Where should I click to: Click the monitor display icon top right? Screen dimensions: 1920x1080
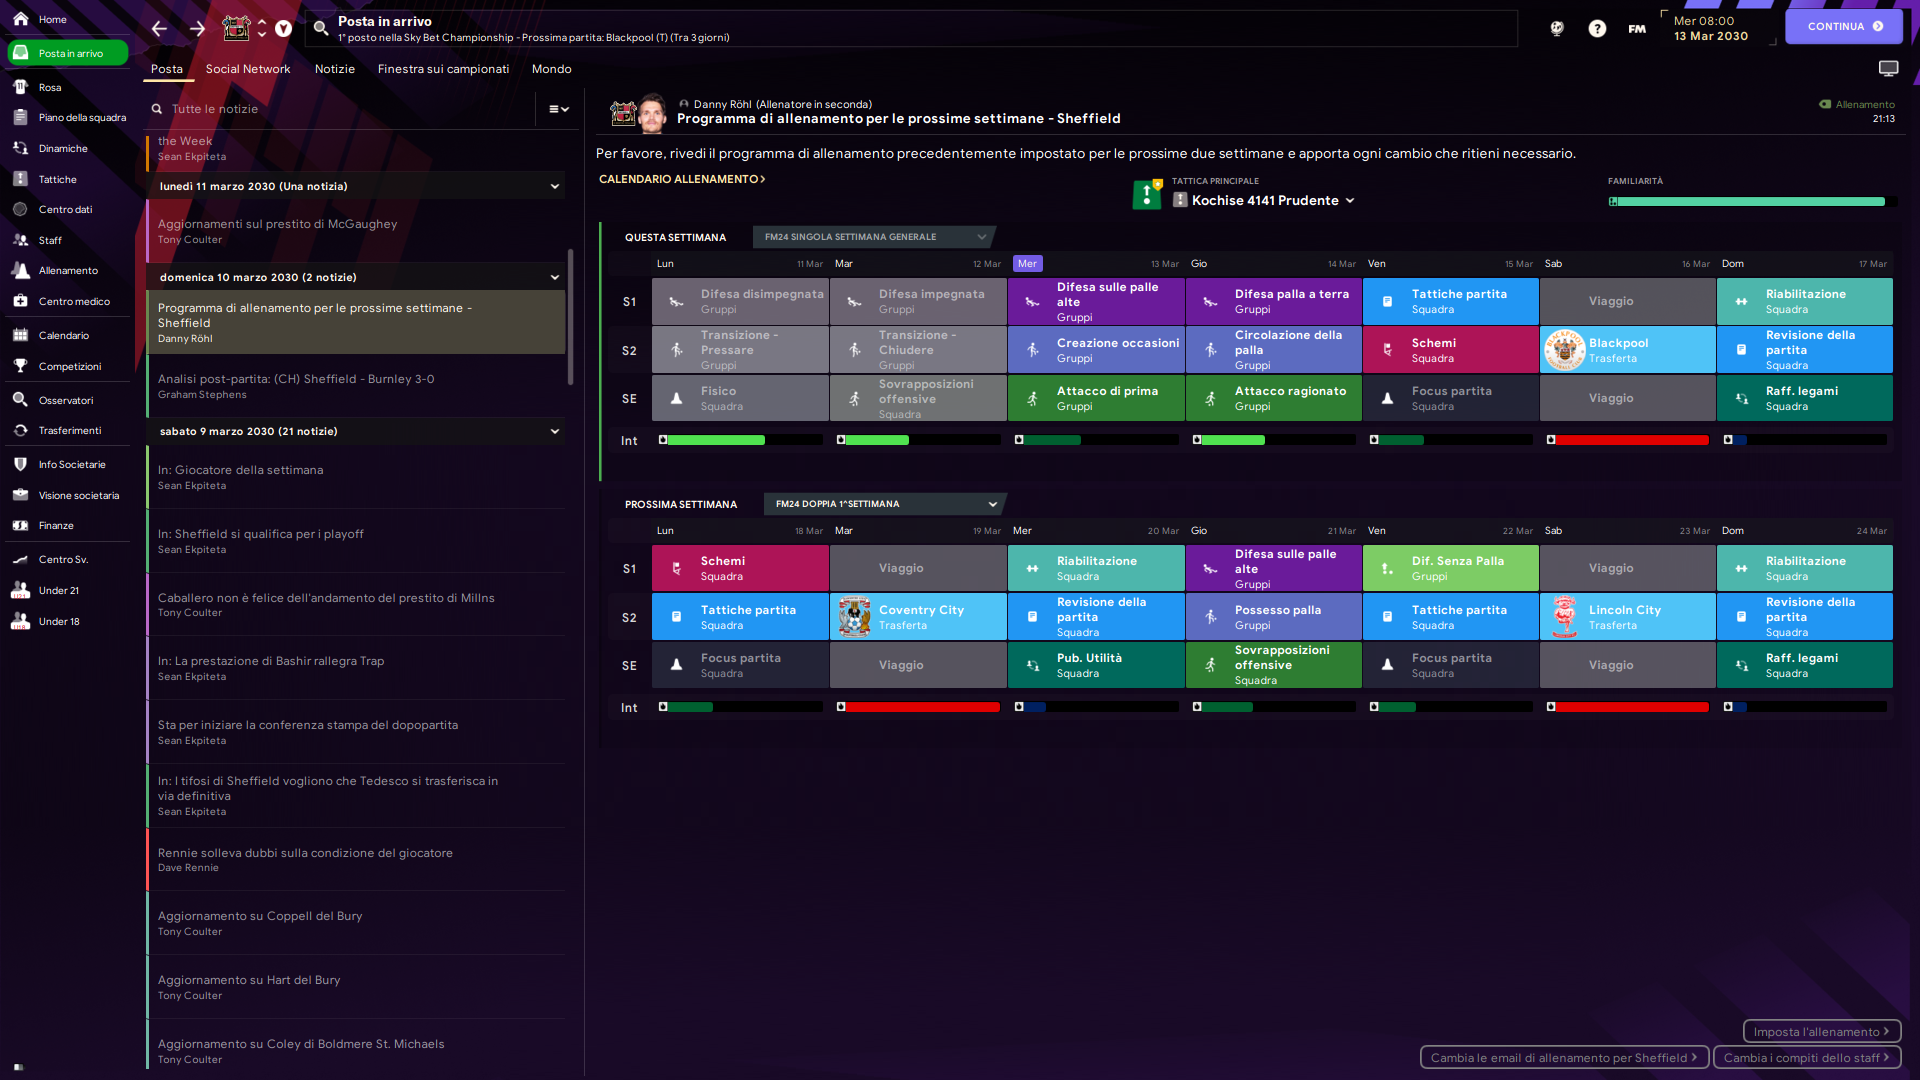(x=1888, y=68)
